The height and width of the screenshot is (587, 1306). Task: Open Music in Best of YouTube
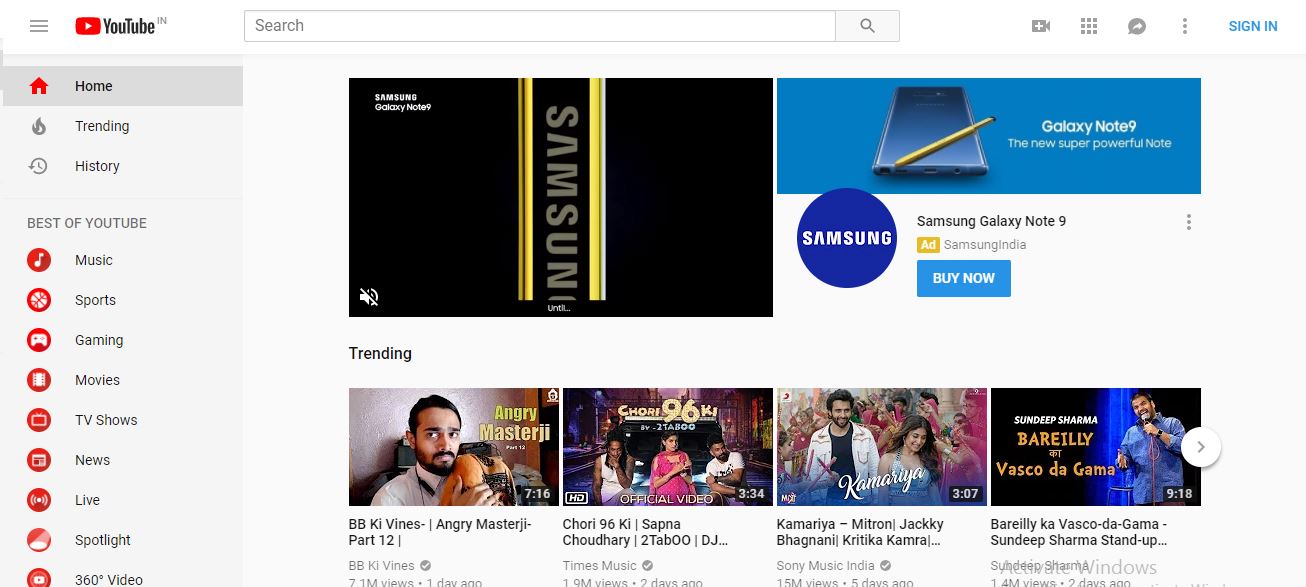[x=122, y=260]
